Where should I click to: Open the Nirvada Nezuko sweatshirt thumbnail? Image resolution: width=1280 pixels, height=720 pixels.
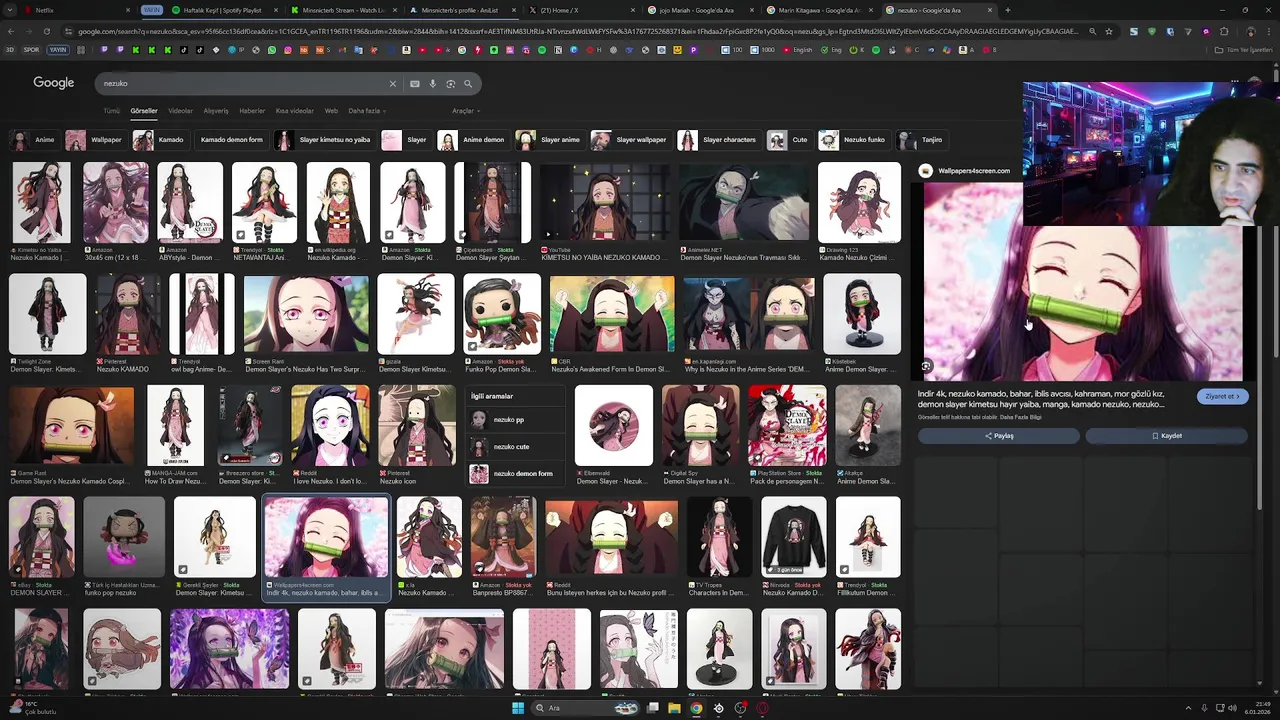(793, 538)
